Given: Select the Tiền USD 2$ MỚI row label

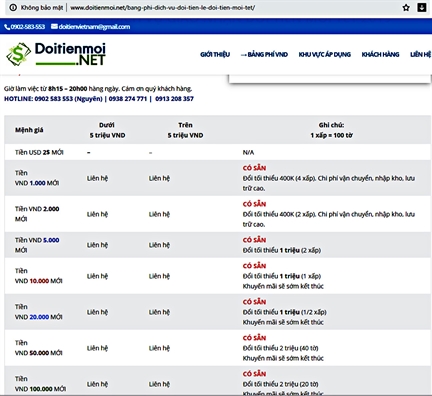Looking at the screenshot, I should click(x=39, y=152).
